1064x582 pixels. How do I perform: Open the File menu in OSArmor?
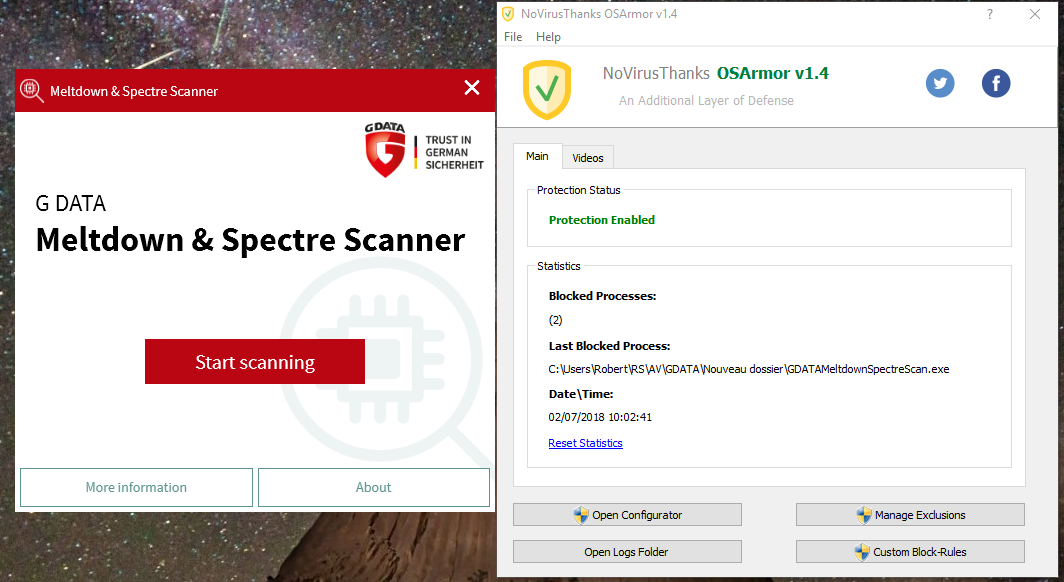tap(513, 37)
